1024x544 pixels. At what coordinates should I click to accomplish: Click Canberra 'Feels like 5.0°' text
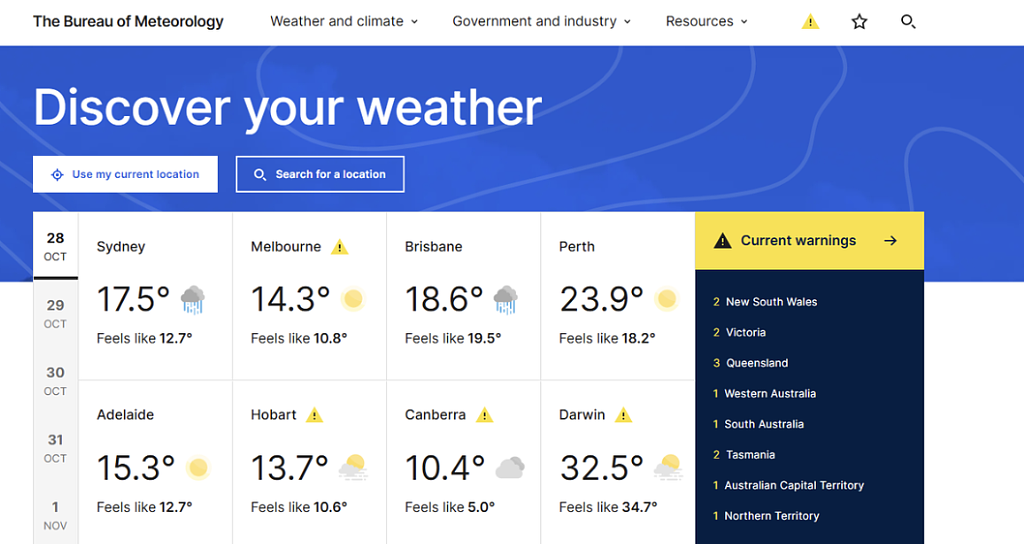(450, 507)
